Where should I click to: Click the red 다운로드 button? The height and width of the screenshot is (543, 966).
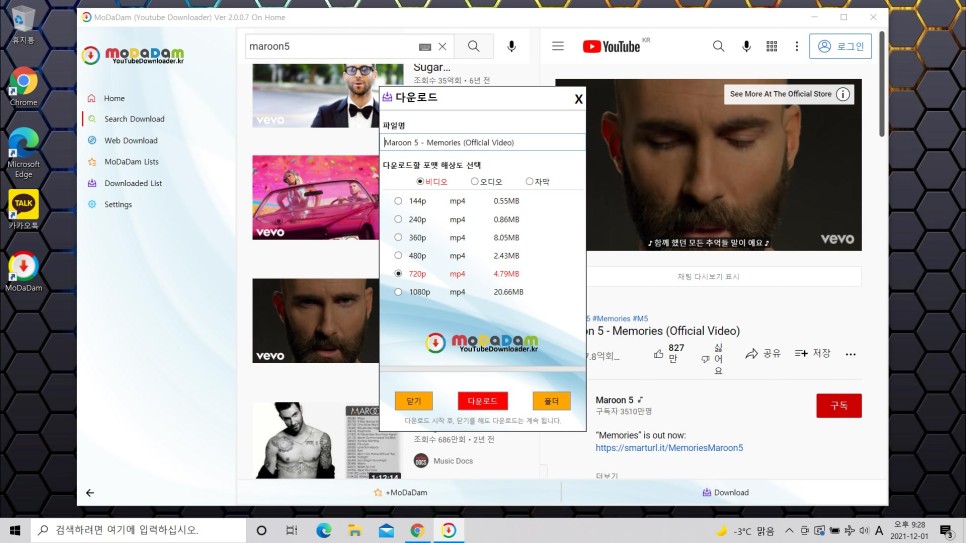(482, 401)
